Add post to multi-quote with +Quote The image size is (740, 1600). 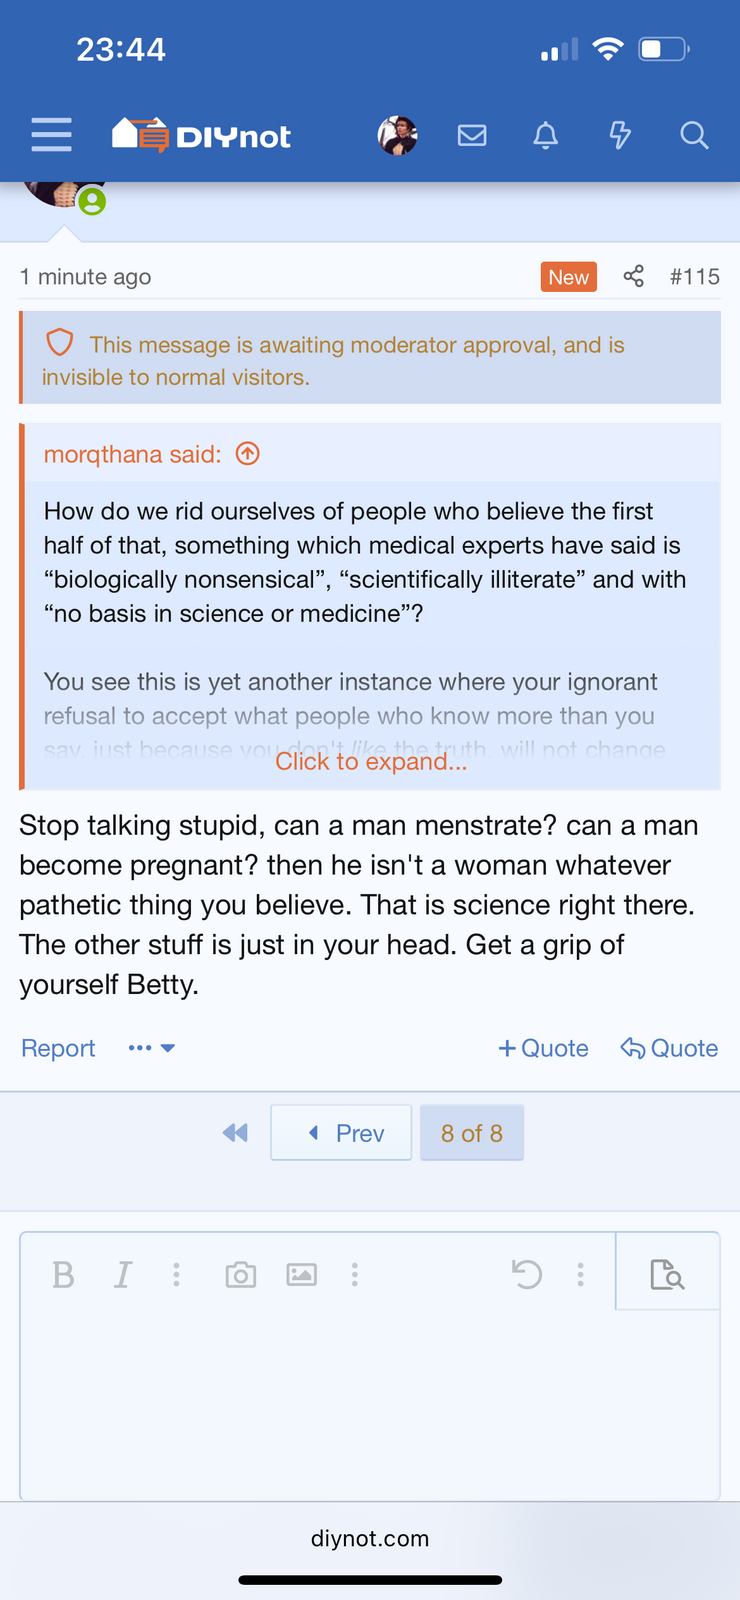[543, 1048]
